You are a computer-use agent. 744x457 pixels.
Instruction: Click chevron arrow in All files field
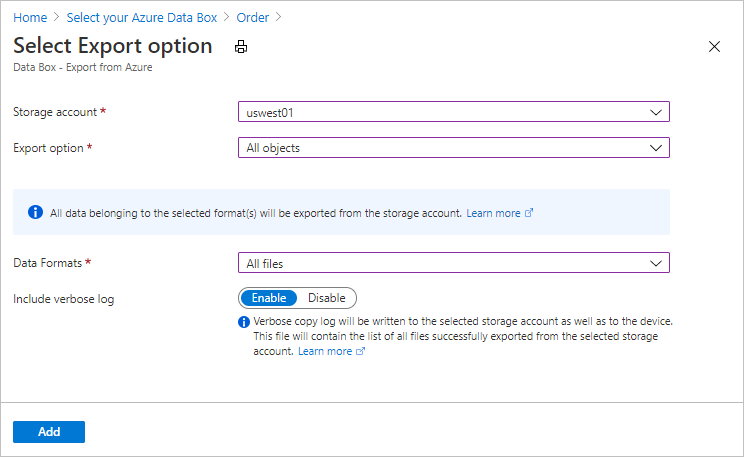pos(656,263)
